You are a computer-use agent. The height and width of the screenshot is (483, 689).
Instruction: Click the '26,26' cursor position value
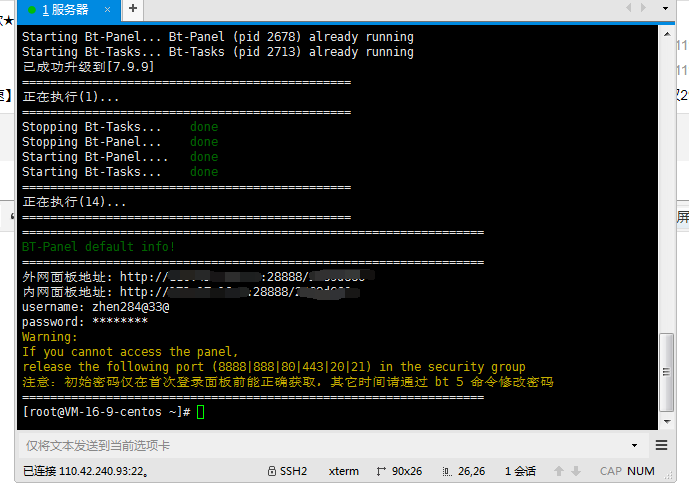(x=471, y=472)
